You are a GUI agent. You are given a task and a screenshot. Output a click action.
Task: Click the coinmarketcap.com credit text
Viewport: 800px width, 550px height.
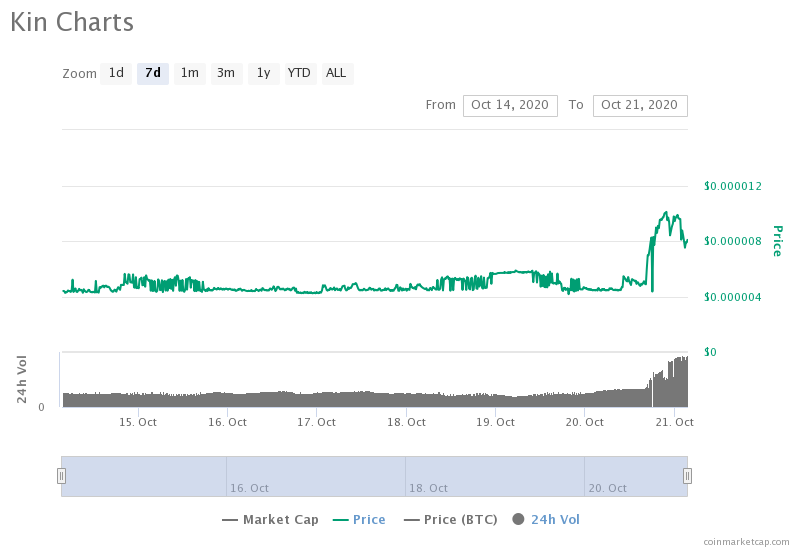[746, 542]
